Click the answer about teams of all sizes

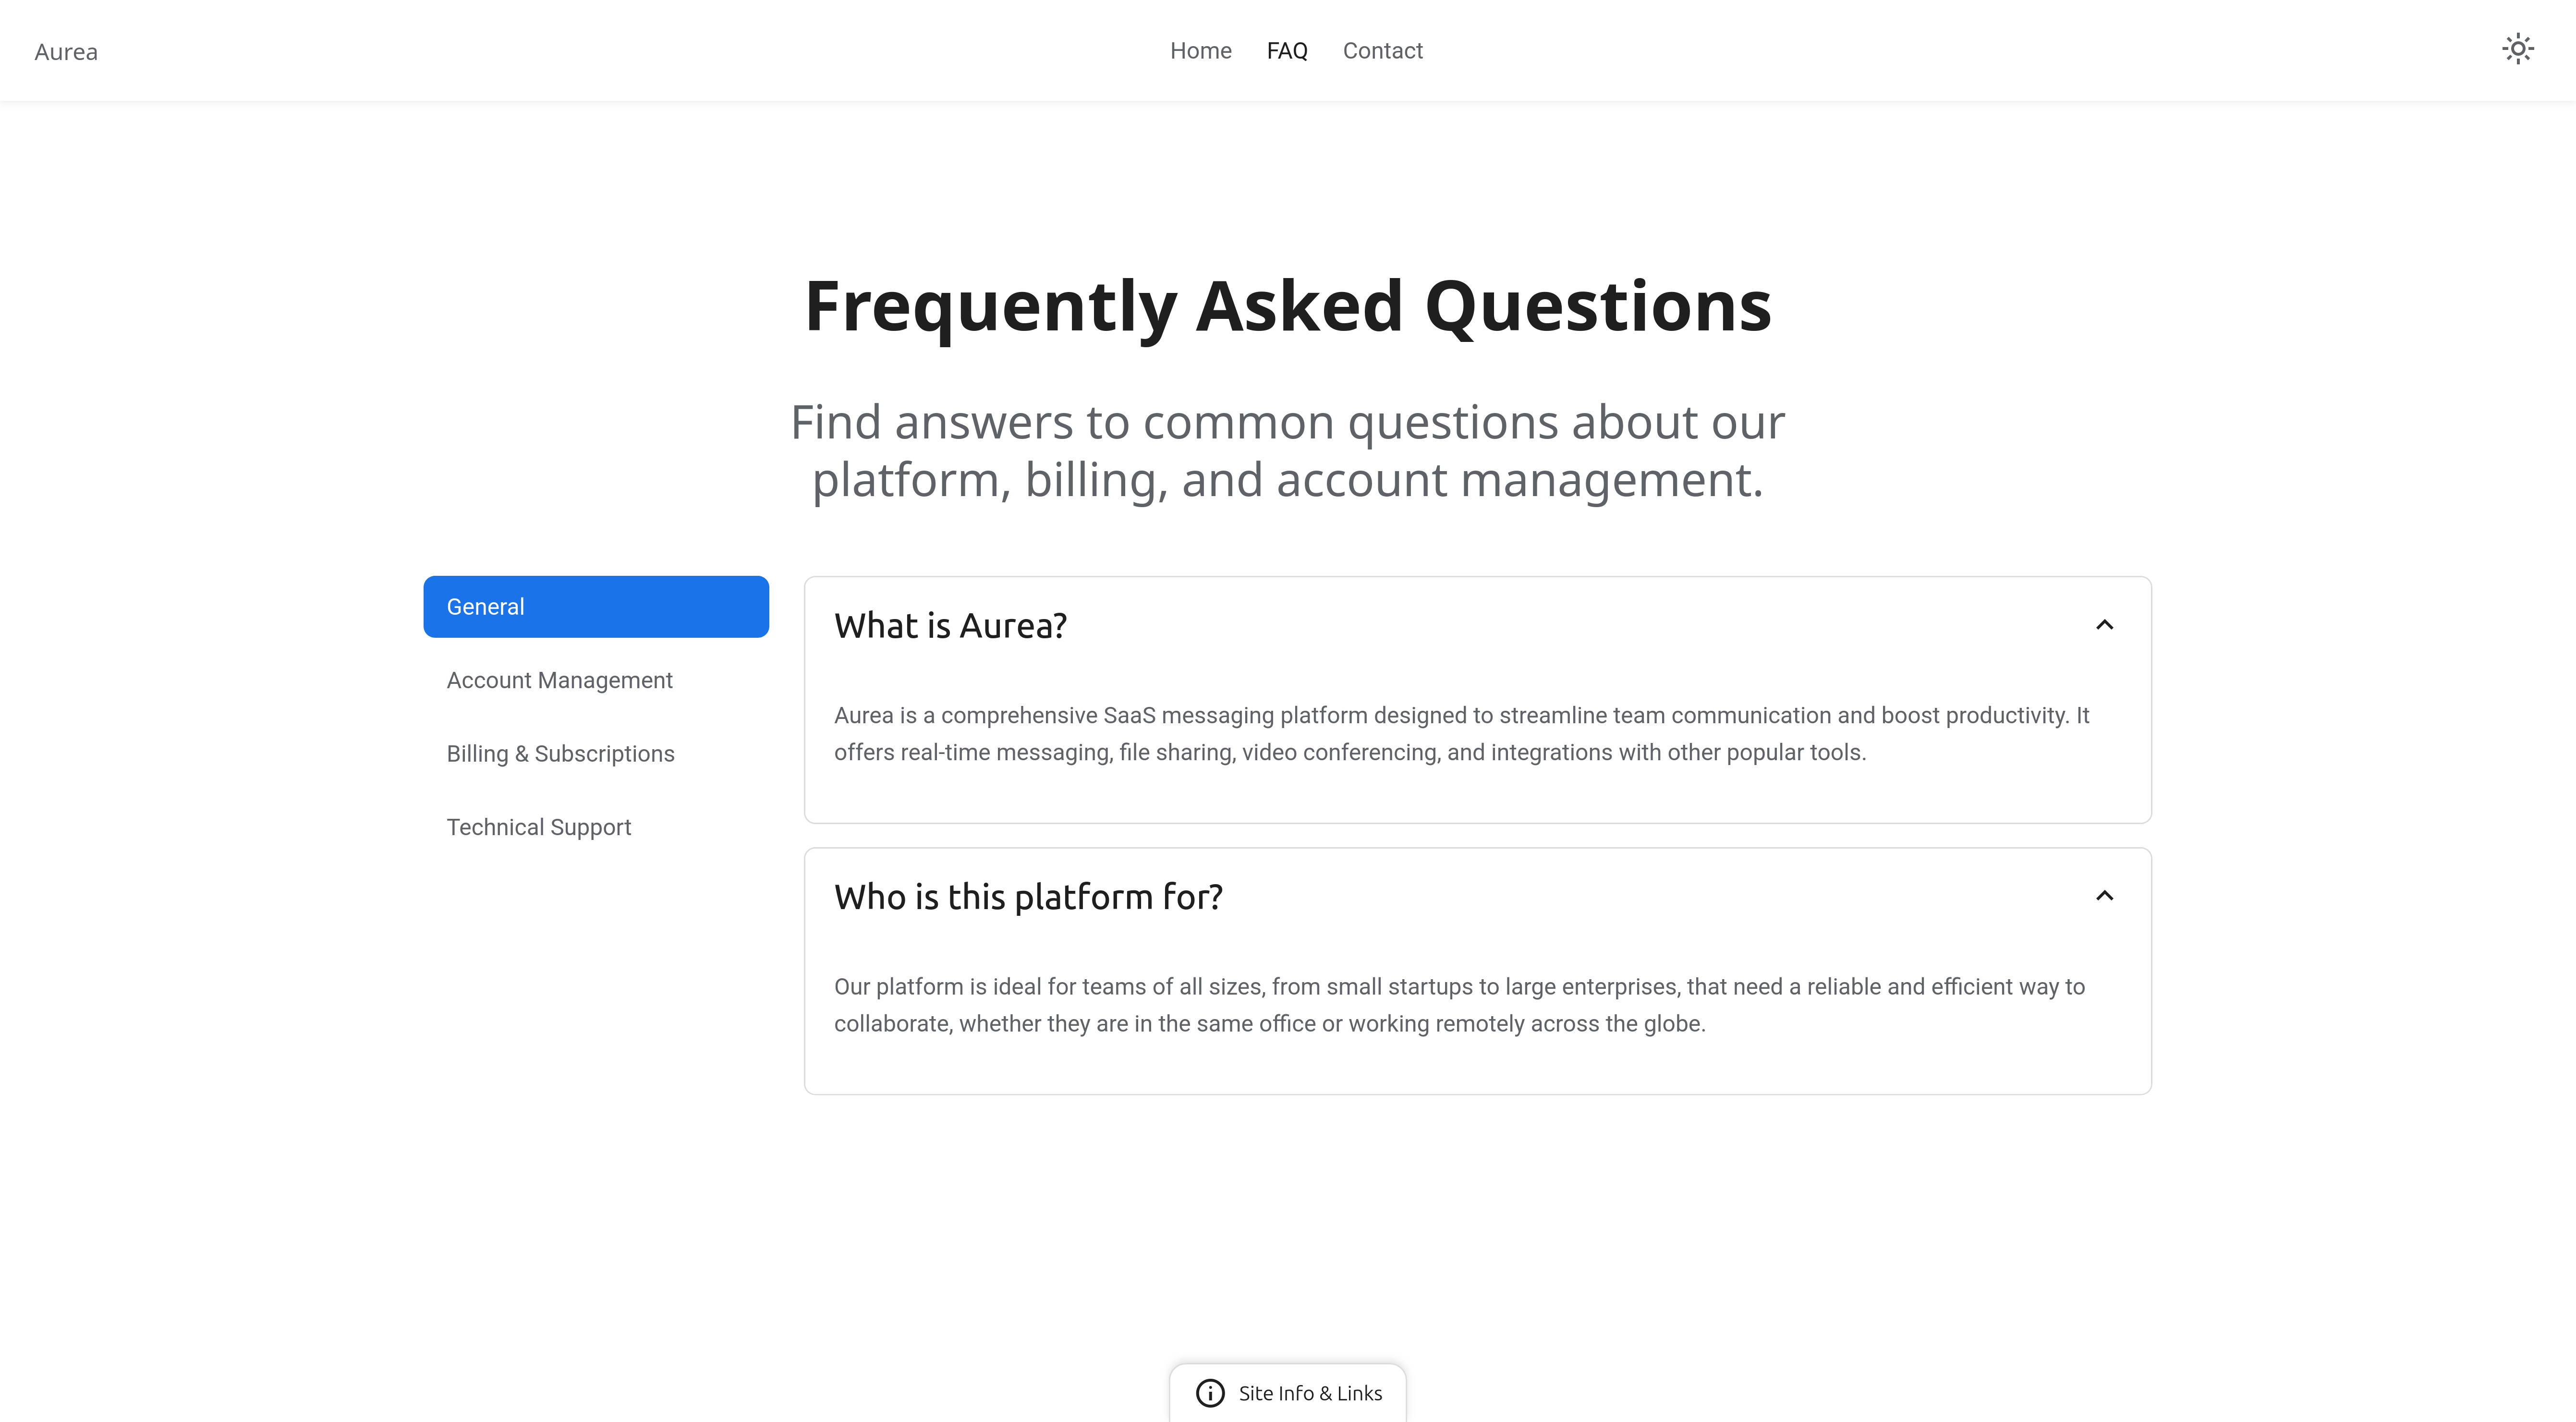(1460, 1005)
